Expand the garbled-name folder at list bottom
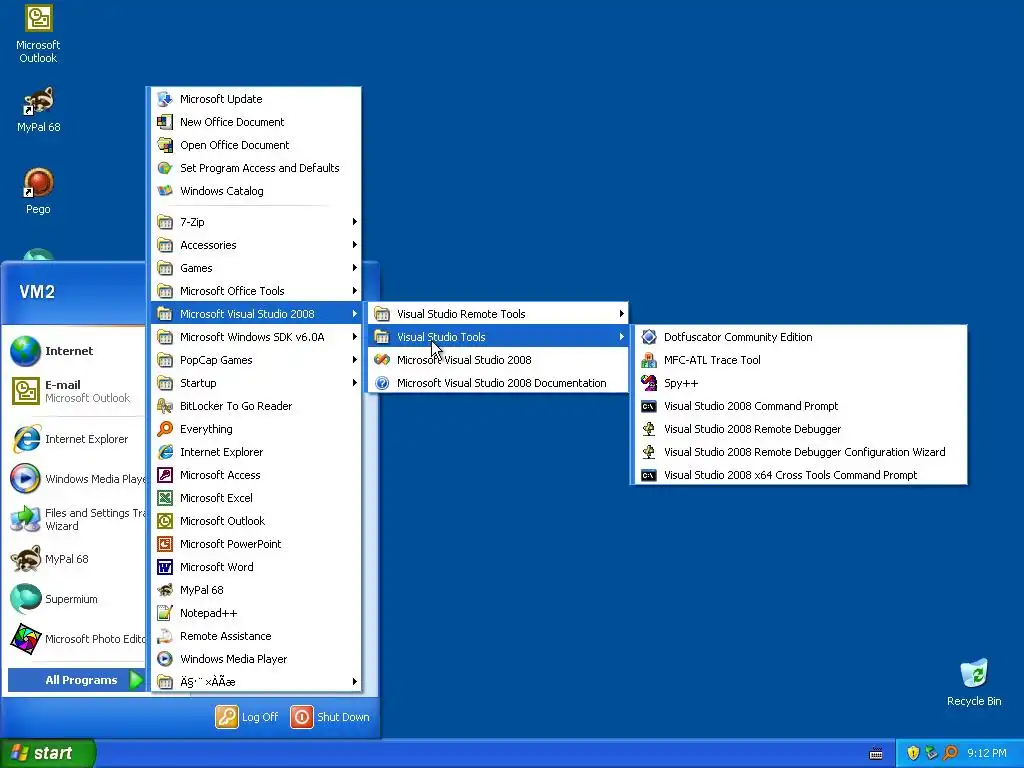Viewport: 1024px width, 768px height. click(256, 682)
